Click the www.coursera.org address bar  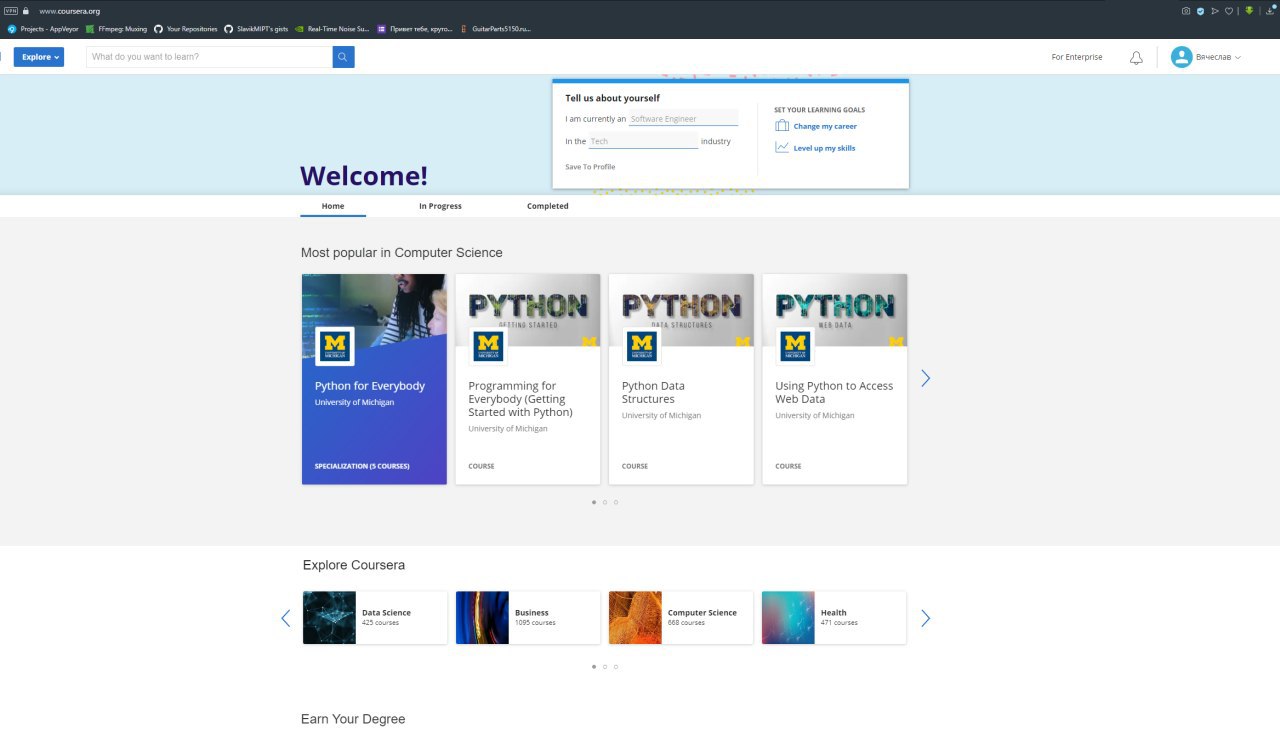pyautogui.click(x=70, y=11)
